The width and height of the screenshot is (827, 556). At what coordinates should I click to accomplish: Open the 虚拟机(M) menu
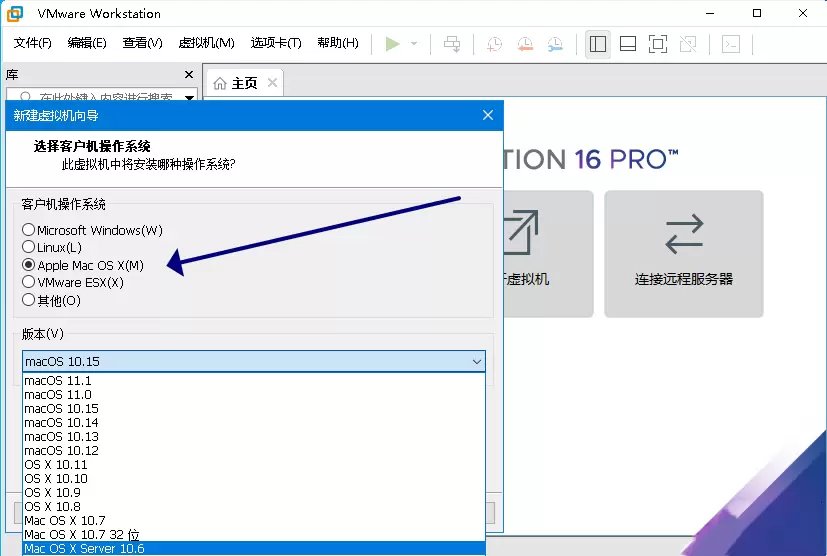point(206,43)
